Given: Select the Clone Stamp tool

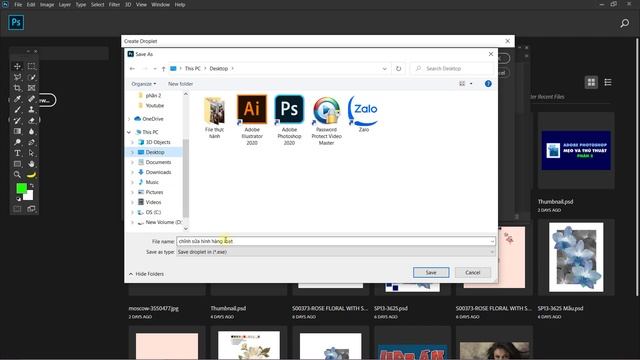Looking at the screenshot, I should pyautogui.click(x=31, y=109).
